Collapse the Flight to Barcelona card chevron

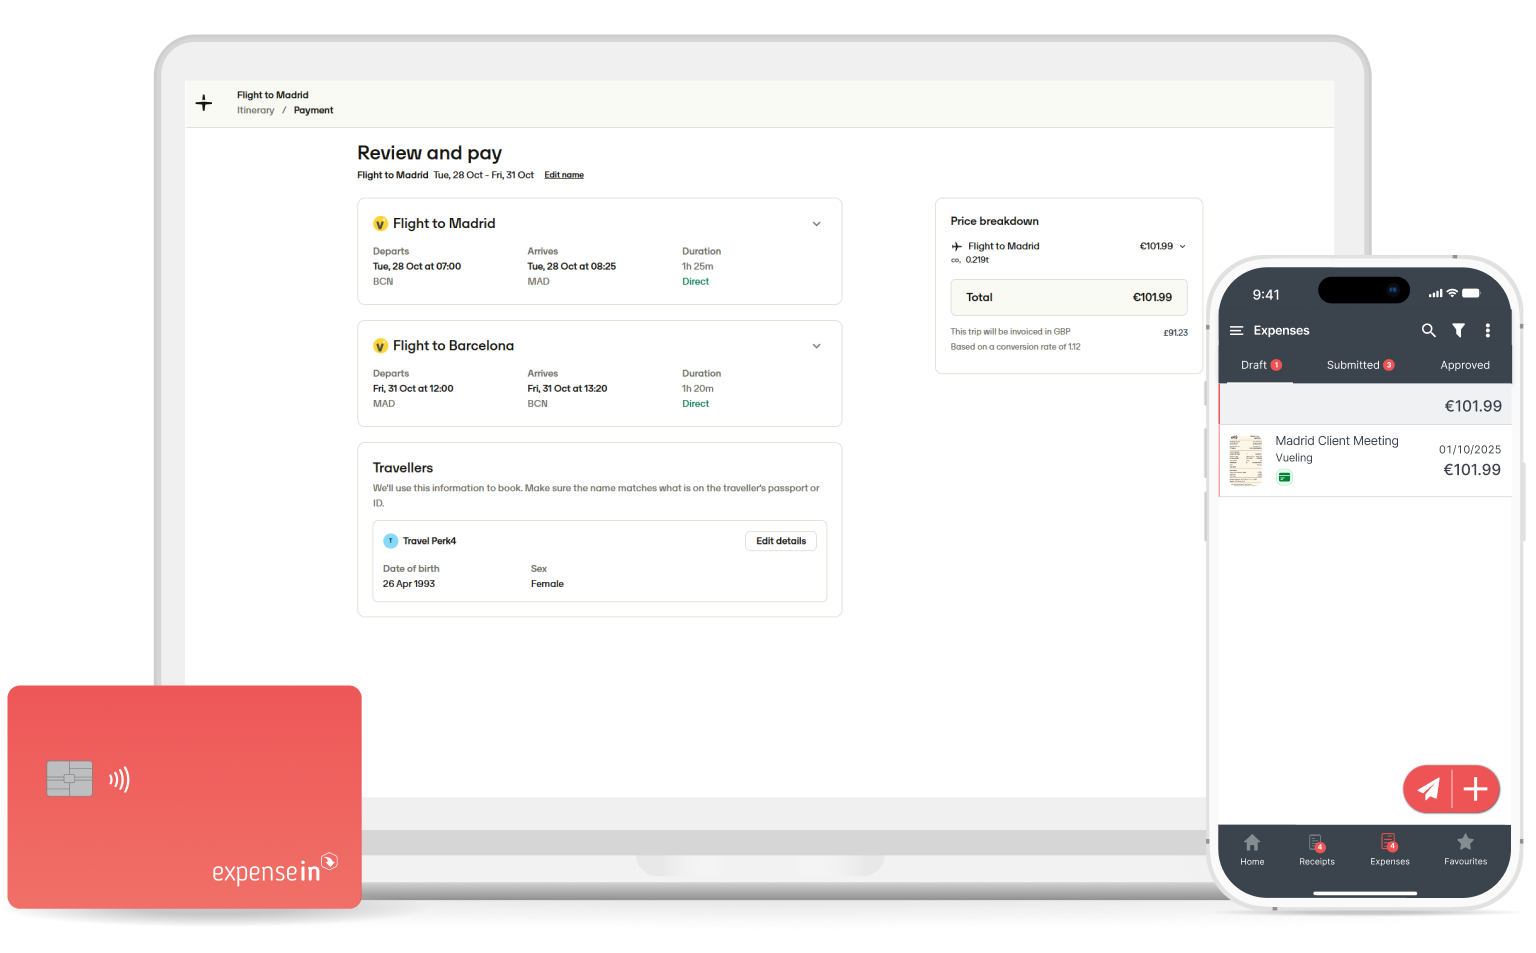coord(817,346)
